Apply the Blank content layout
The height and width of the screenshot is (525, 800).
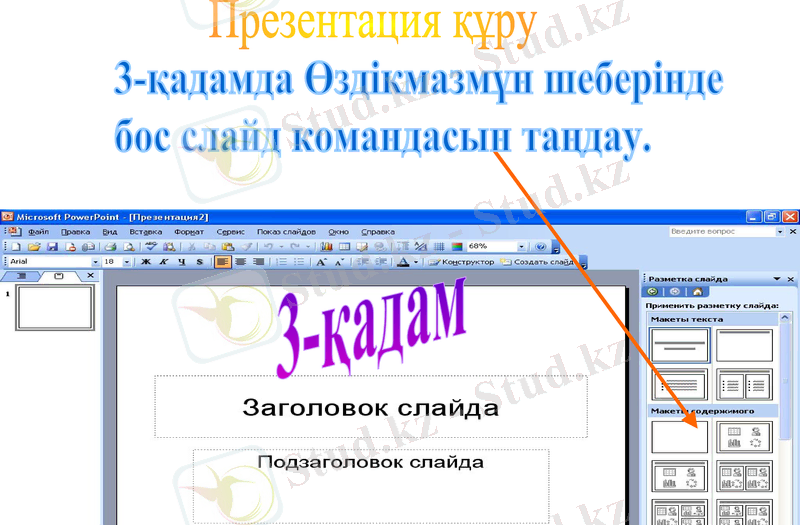680,437
